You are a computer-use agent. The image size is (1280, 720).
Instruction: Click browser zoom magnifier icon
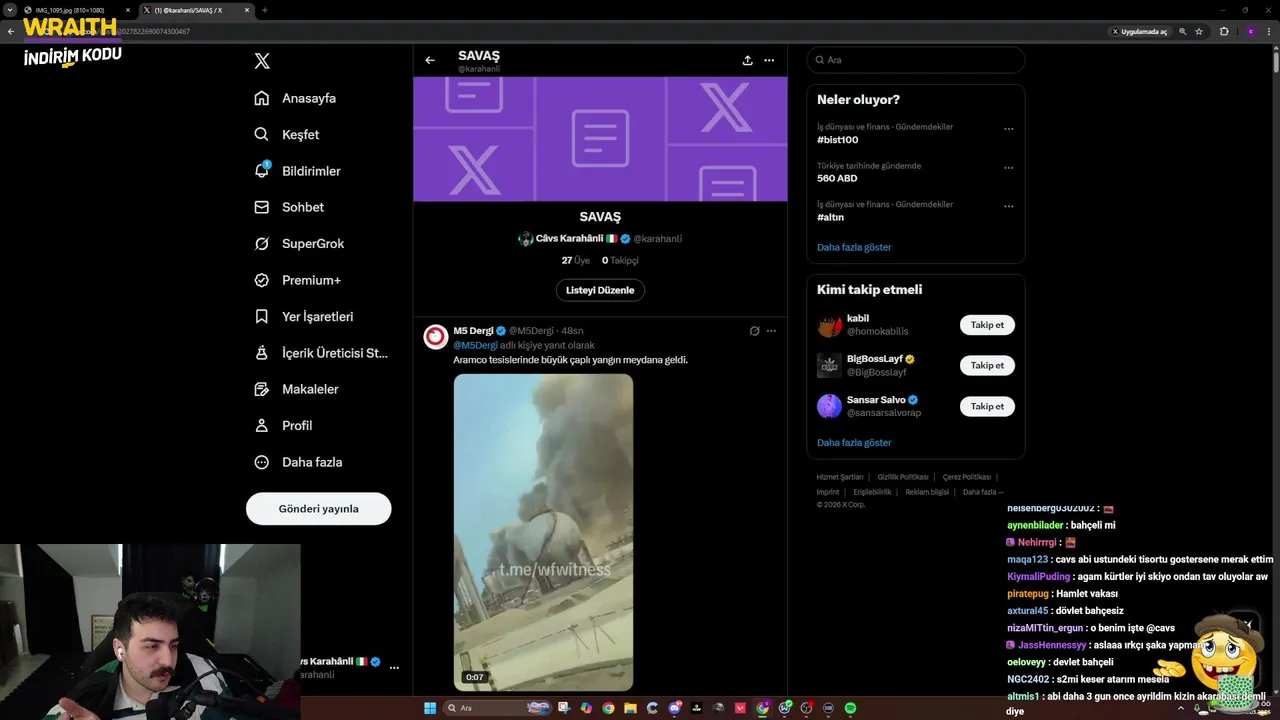1183,31
